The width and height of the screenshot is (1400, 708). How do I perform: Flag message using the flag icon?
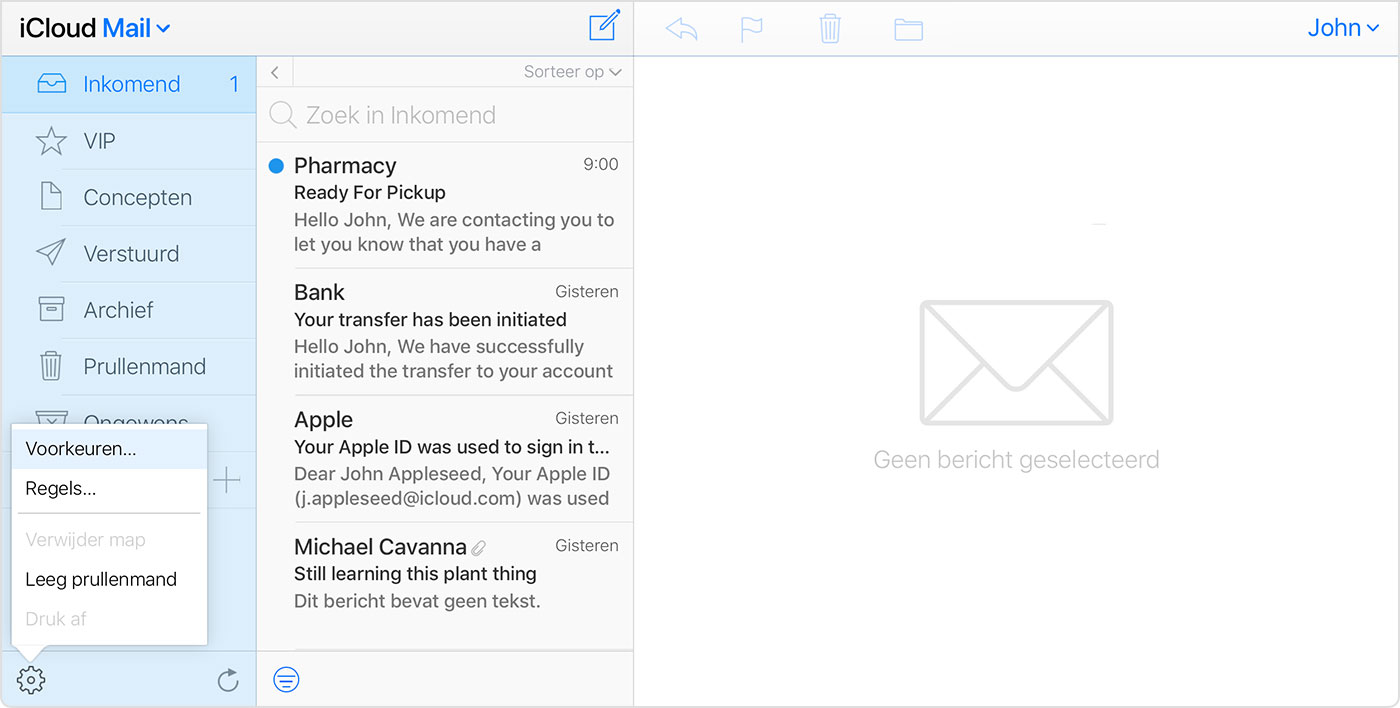pyautogui.click(x=751, y=29)
